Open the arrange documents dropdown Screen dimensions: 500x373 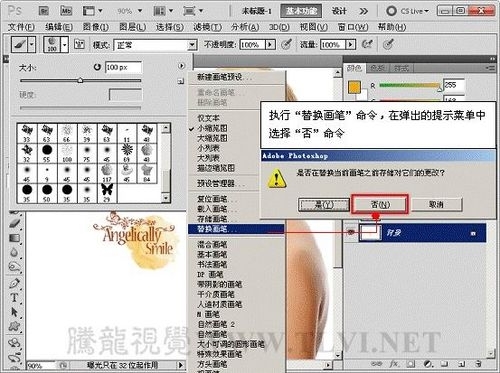point(163,11)
